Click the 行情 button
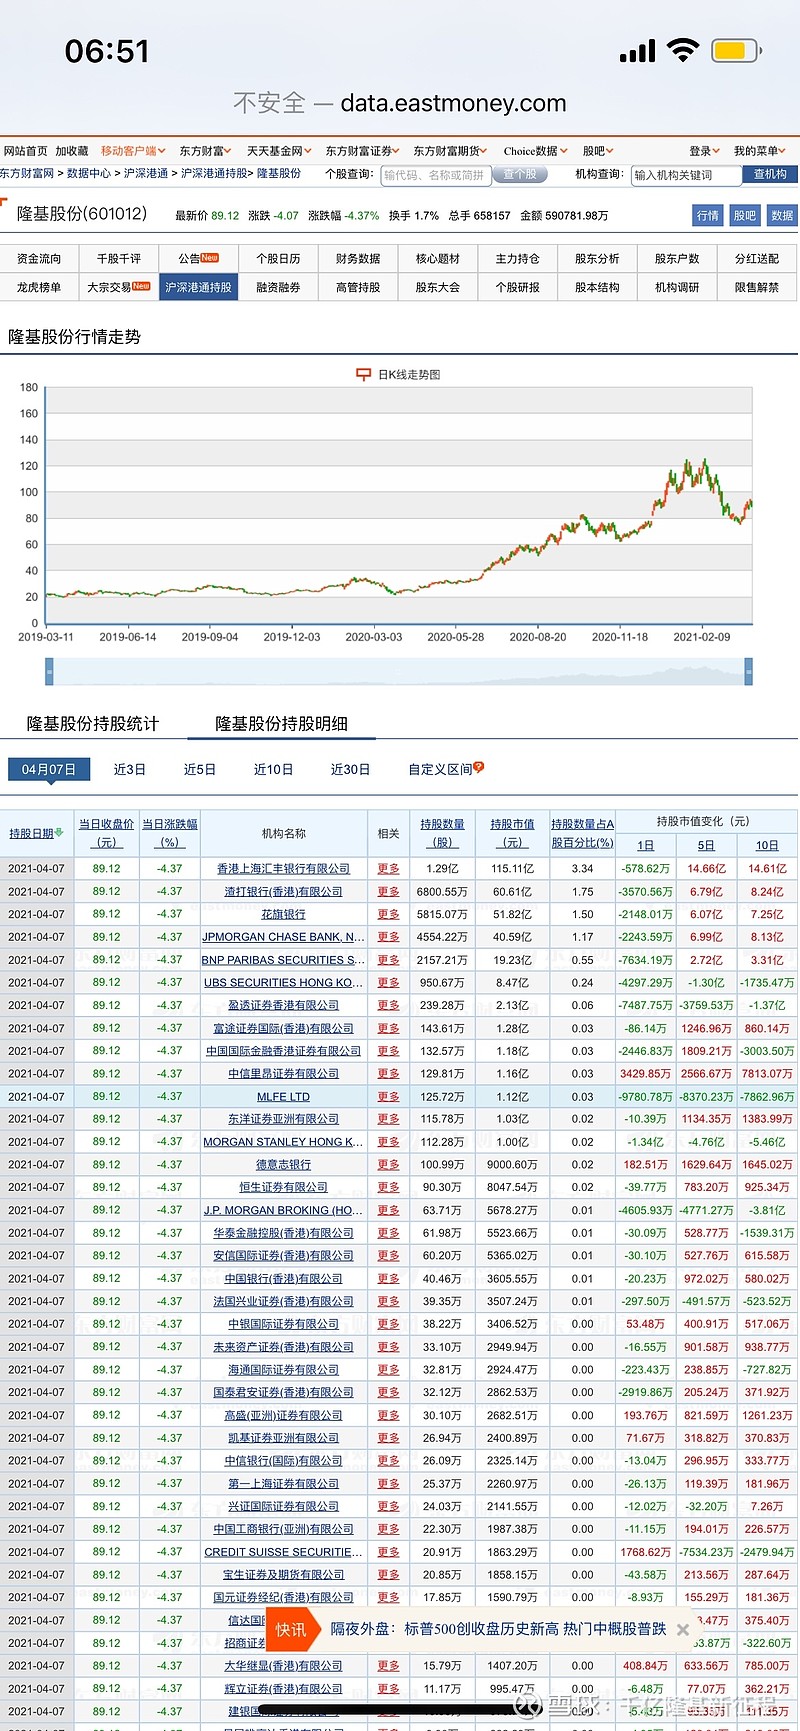 coord(708,215)
